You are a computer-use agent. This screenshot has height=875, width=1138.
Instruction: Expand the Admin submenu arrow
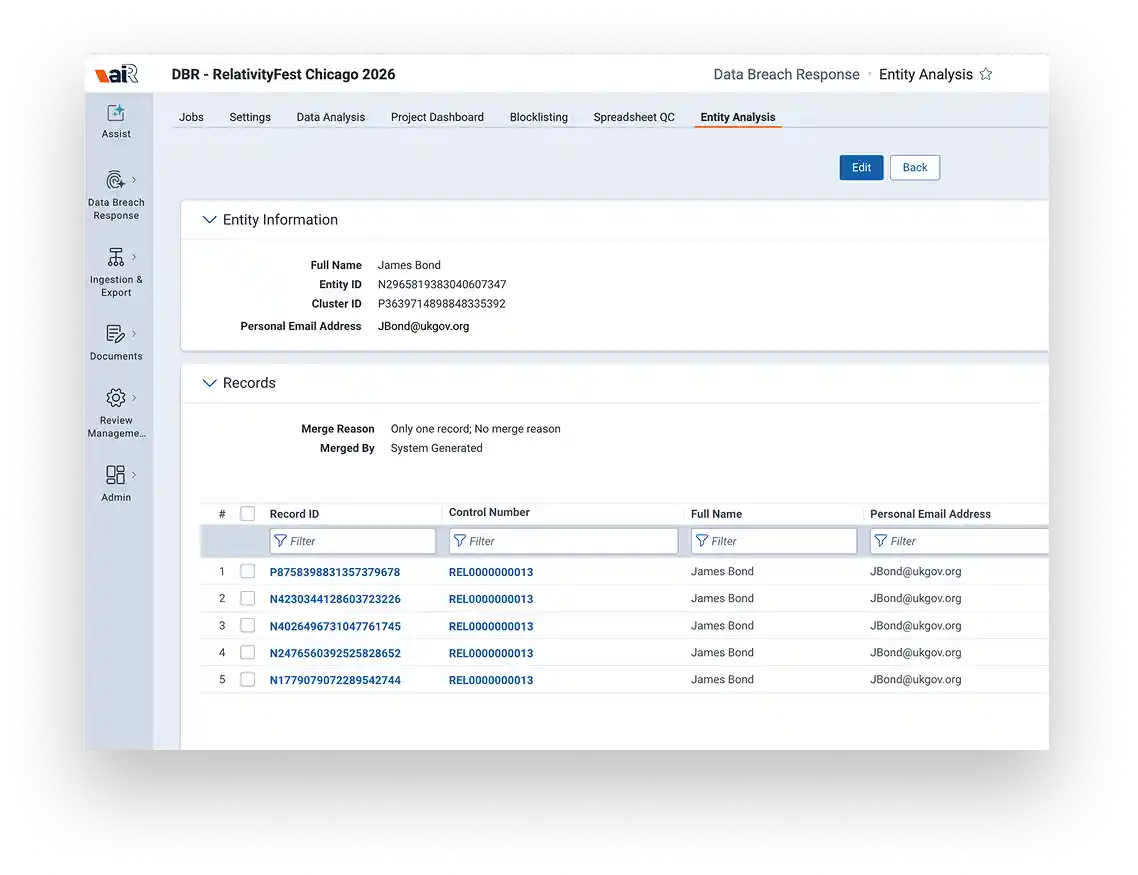click(x=134, y=475)
